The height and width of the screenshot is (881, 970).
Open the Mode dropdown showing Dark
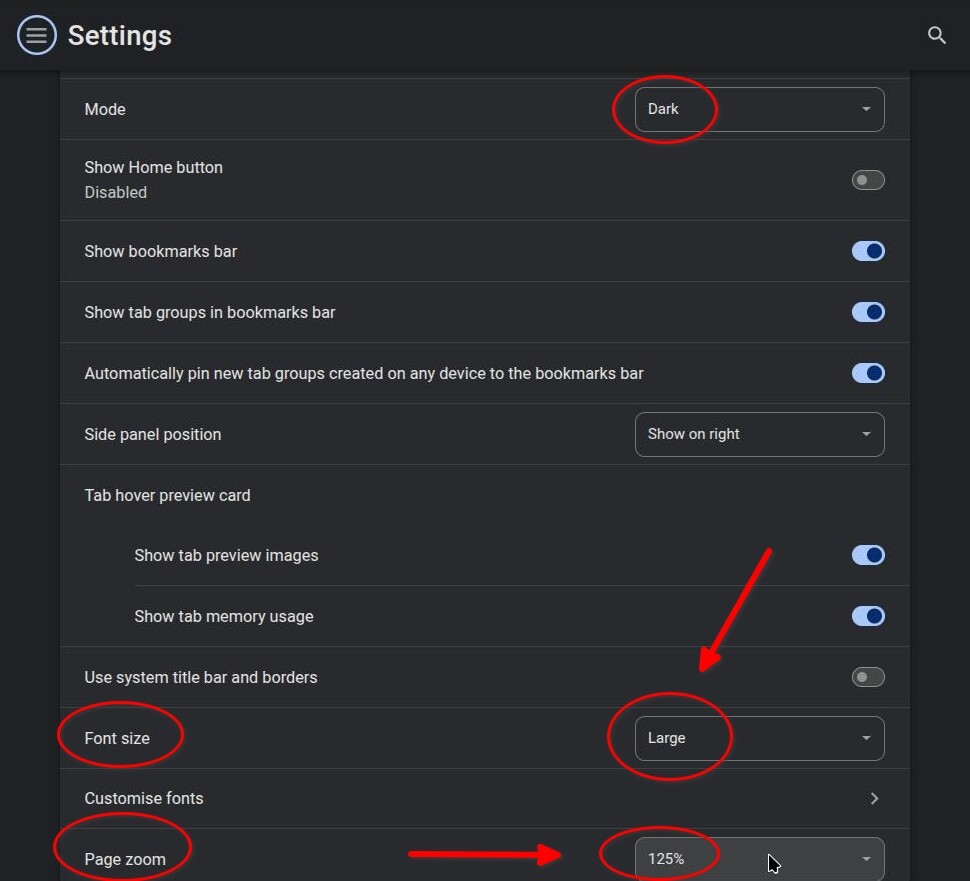click(x=760, y=110)
